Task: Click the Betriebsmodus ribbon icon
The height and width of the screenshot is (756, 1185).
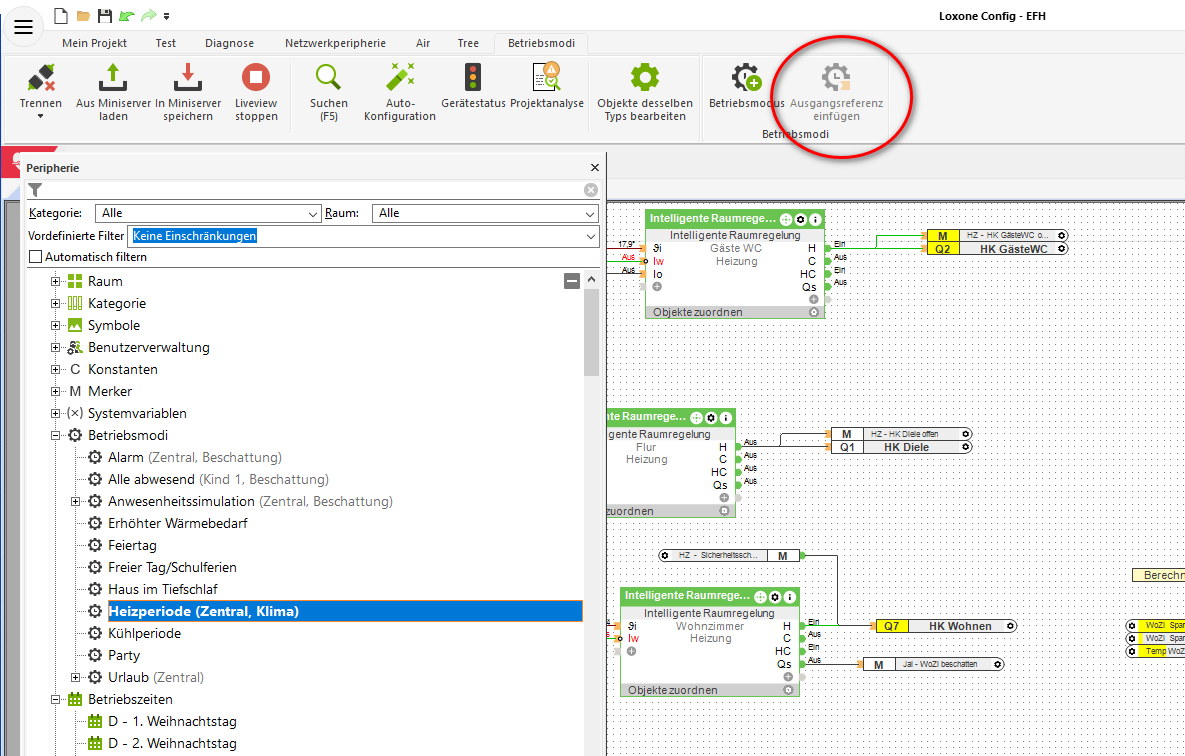Action: coord(746,78)
